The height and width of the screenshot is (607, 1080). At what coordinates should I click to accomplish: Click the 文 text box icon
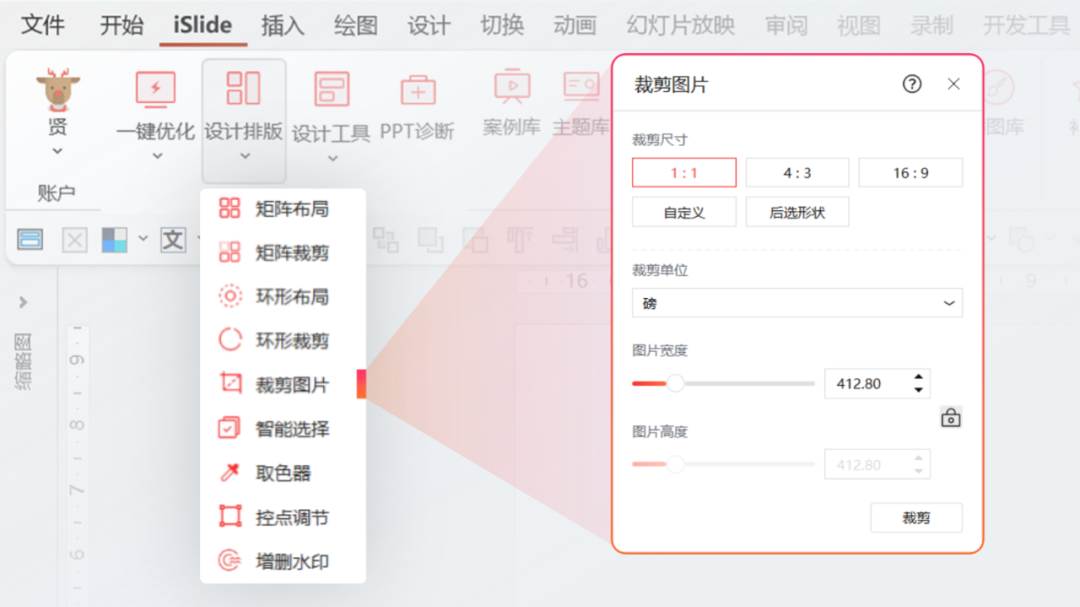(173, 240)
